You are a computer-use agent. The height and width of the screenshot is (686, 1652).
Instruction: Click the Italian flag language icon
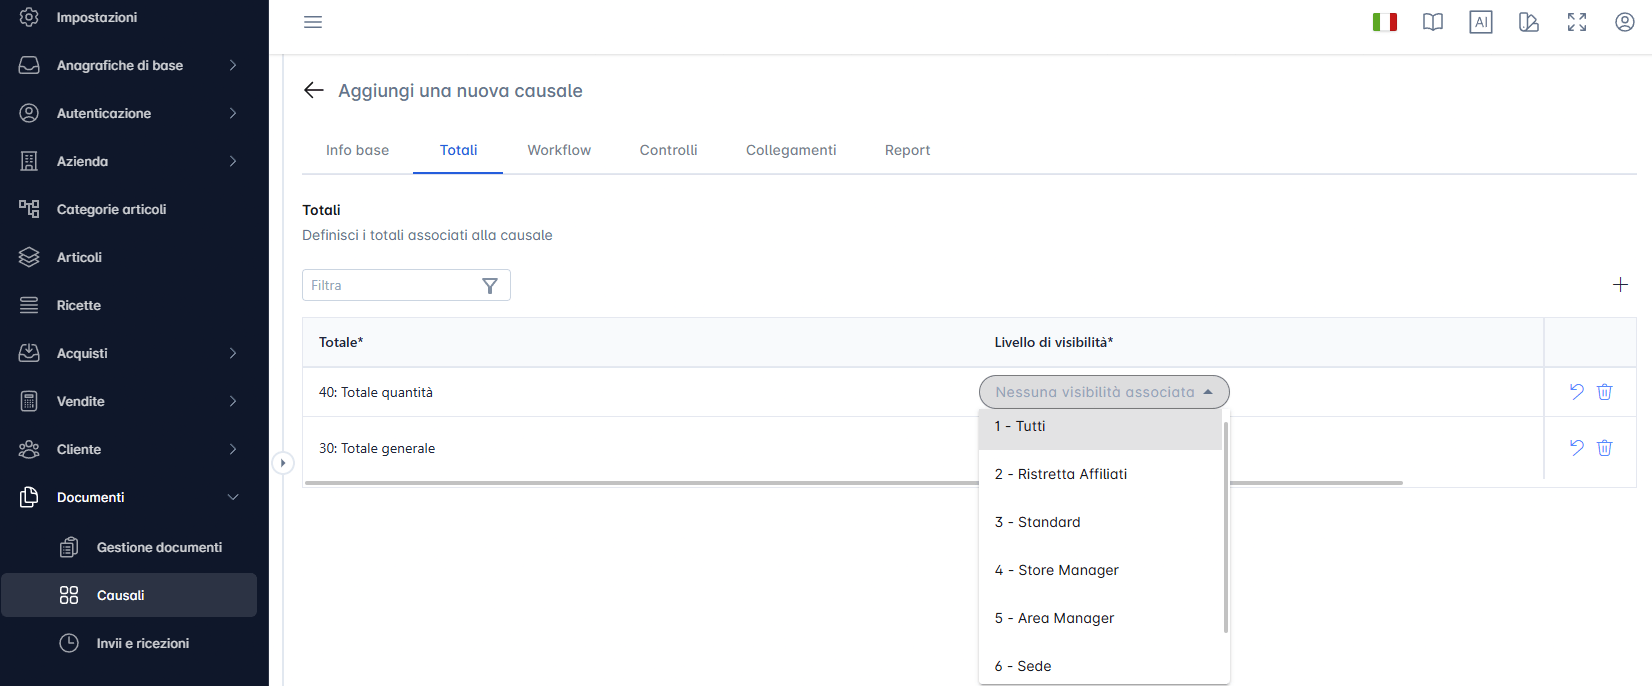(x=1385, y=22)
